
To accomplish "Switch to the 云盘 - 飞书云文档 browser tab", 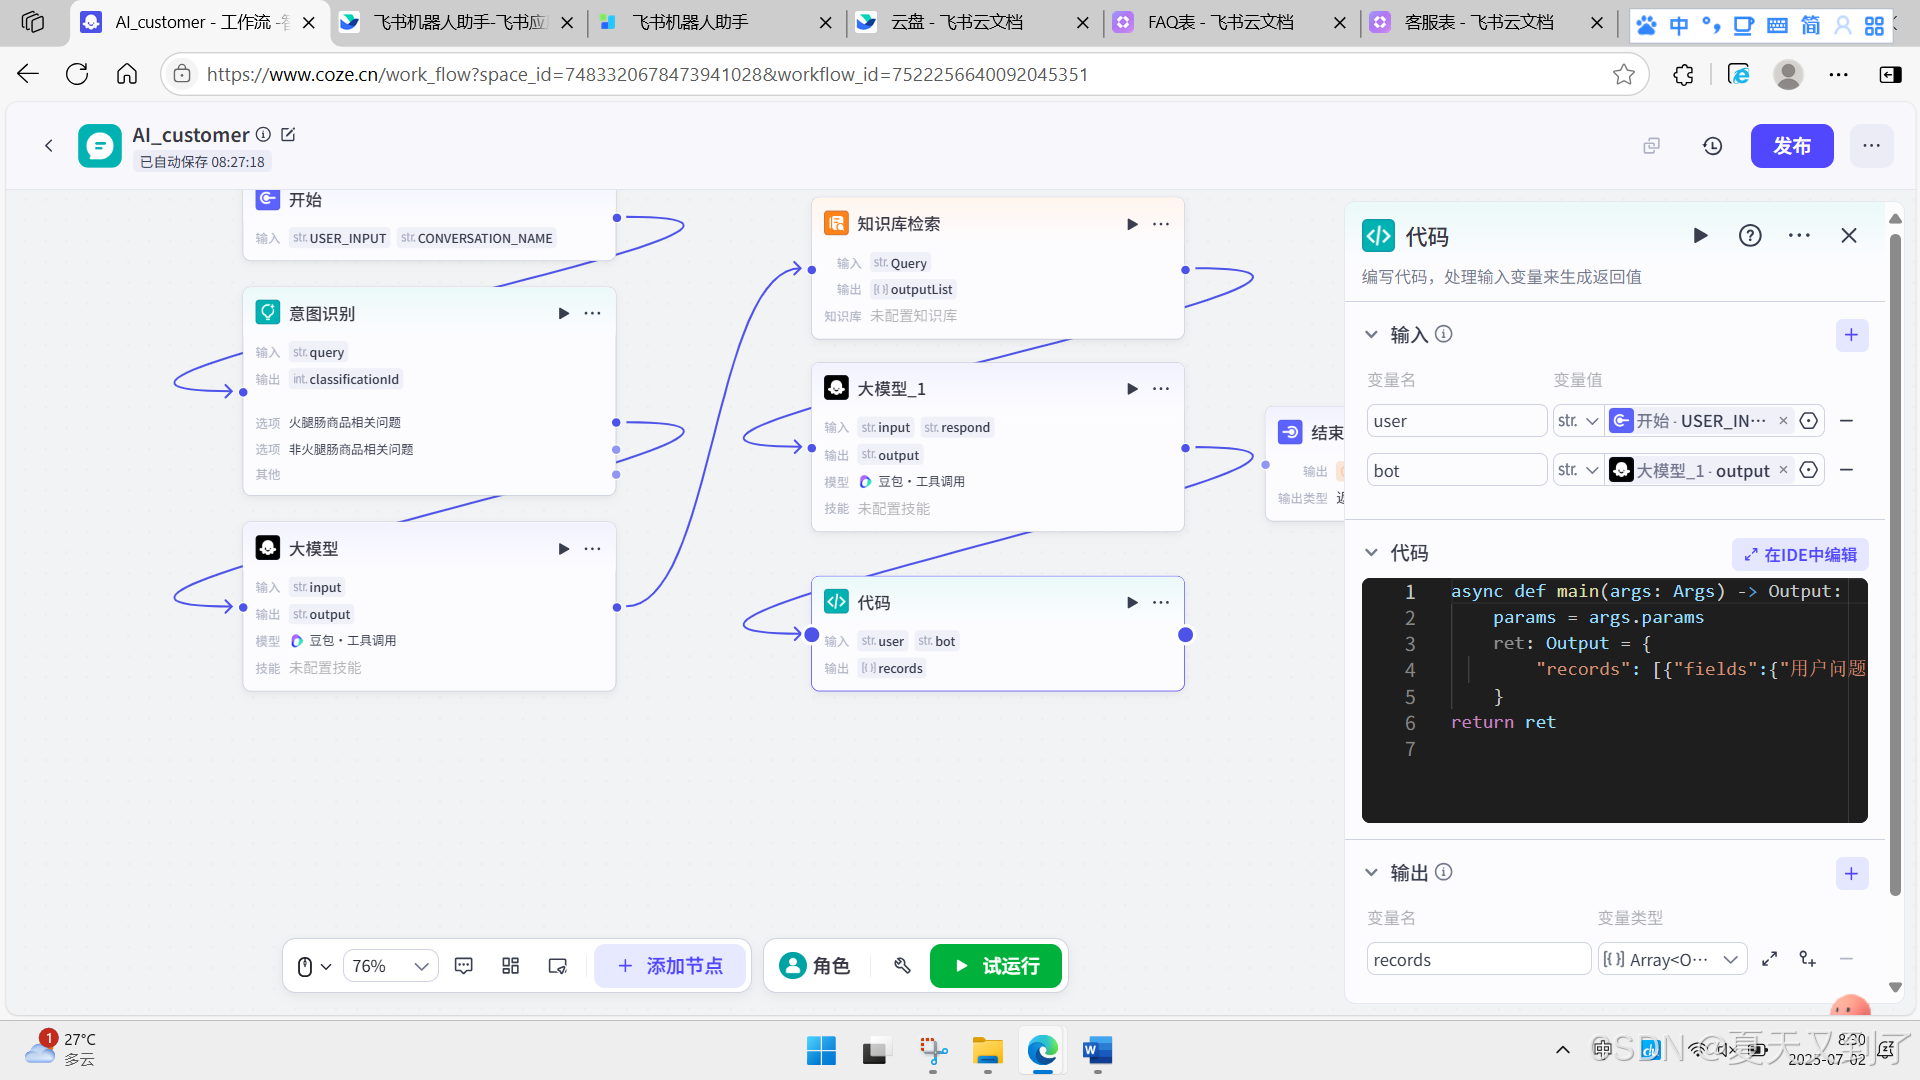I will (x=957, y=22).
